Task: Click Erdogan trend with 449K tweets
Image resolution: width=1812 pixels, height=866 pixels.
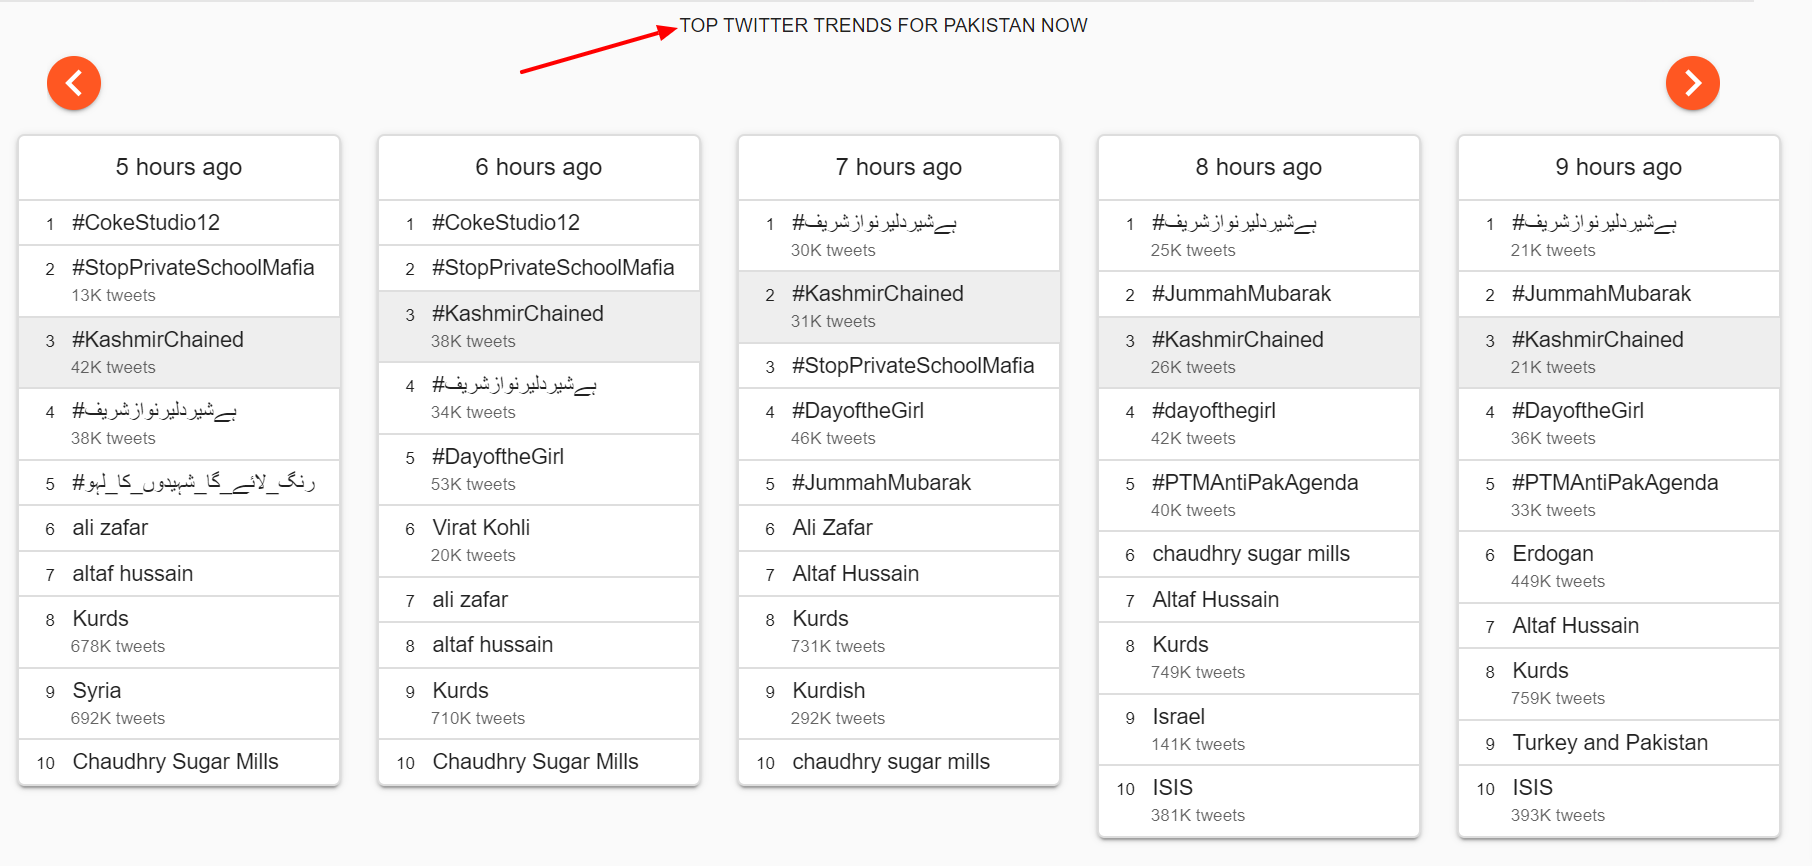Action: (x=1619, y=567)
